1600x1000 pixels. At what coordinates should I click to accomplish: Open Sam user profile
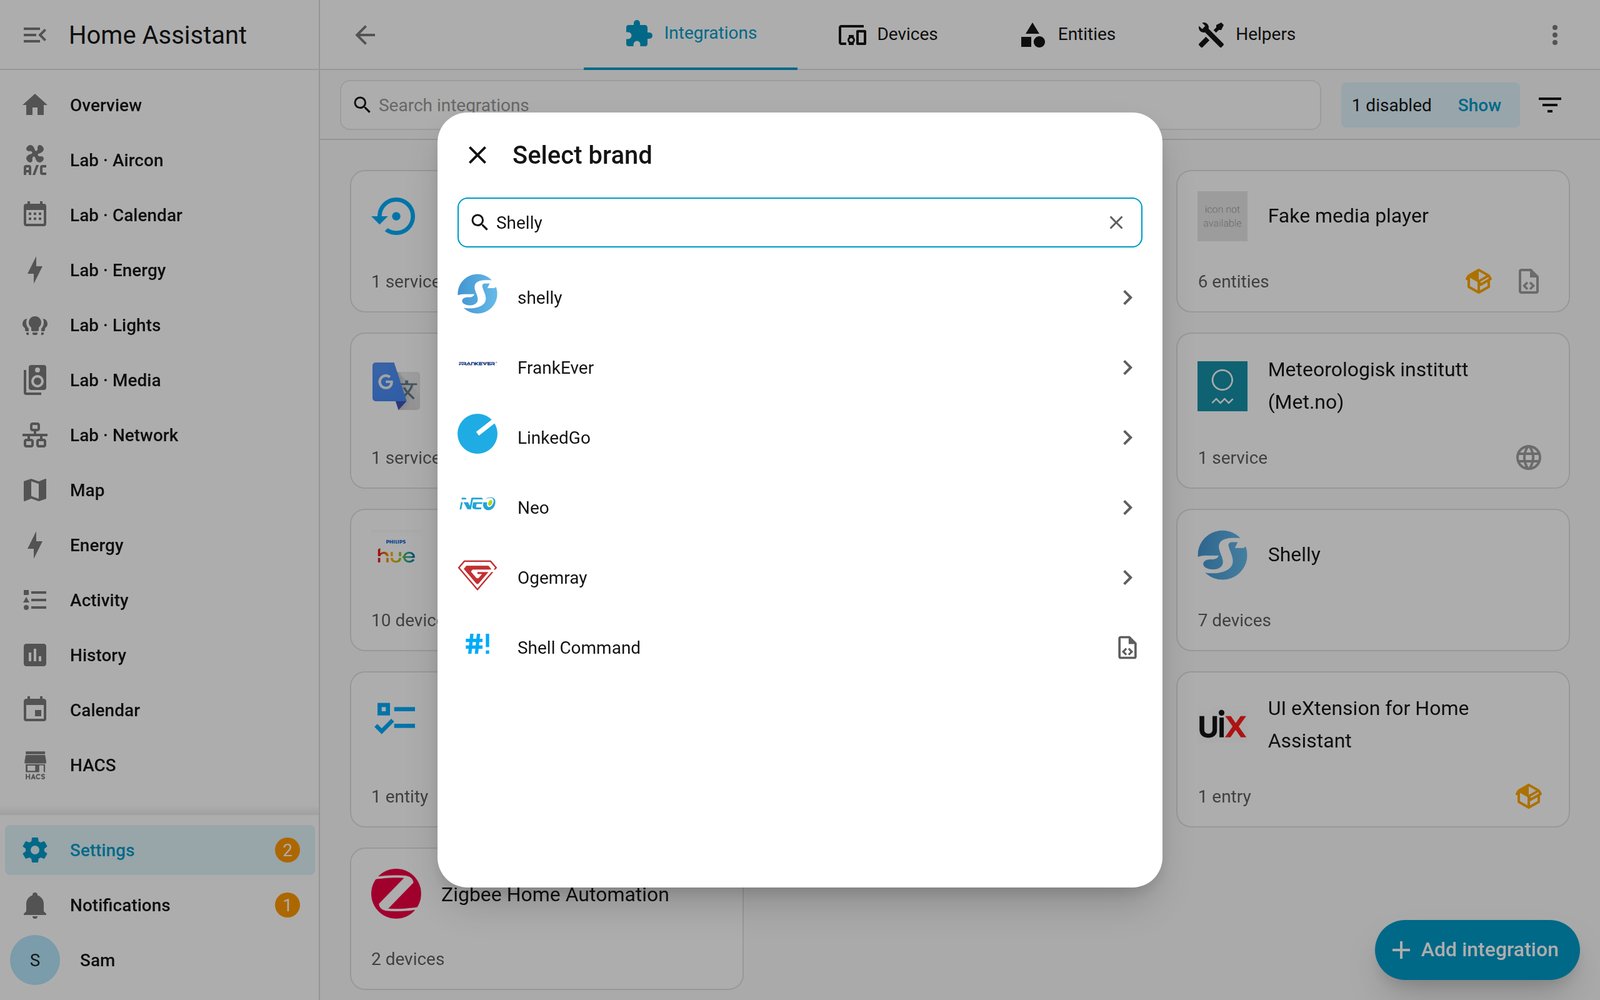point(160,960)
